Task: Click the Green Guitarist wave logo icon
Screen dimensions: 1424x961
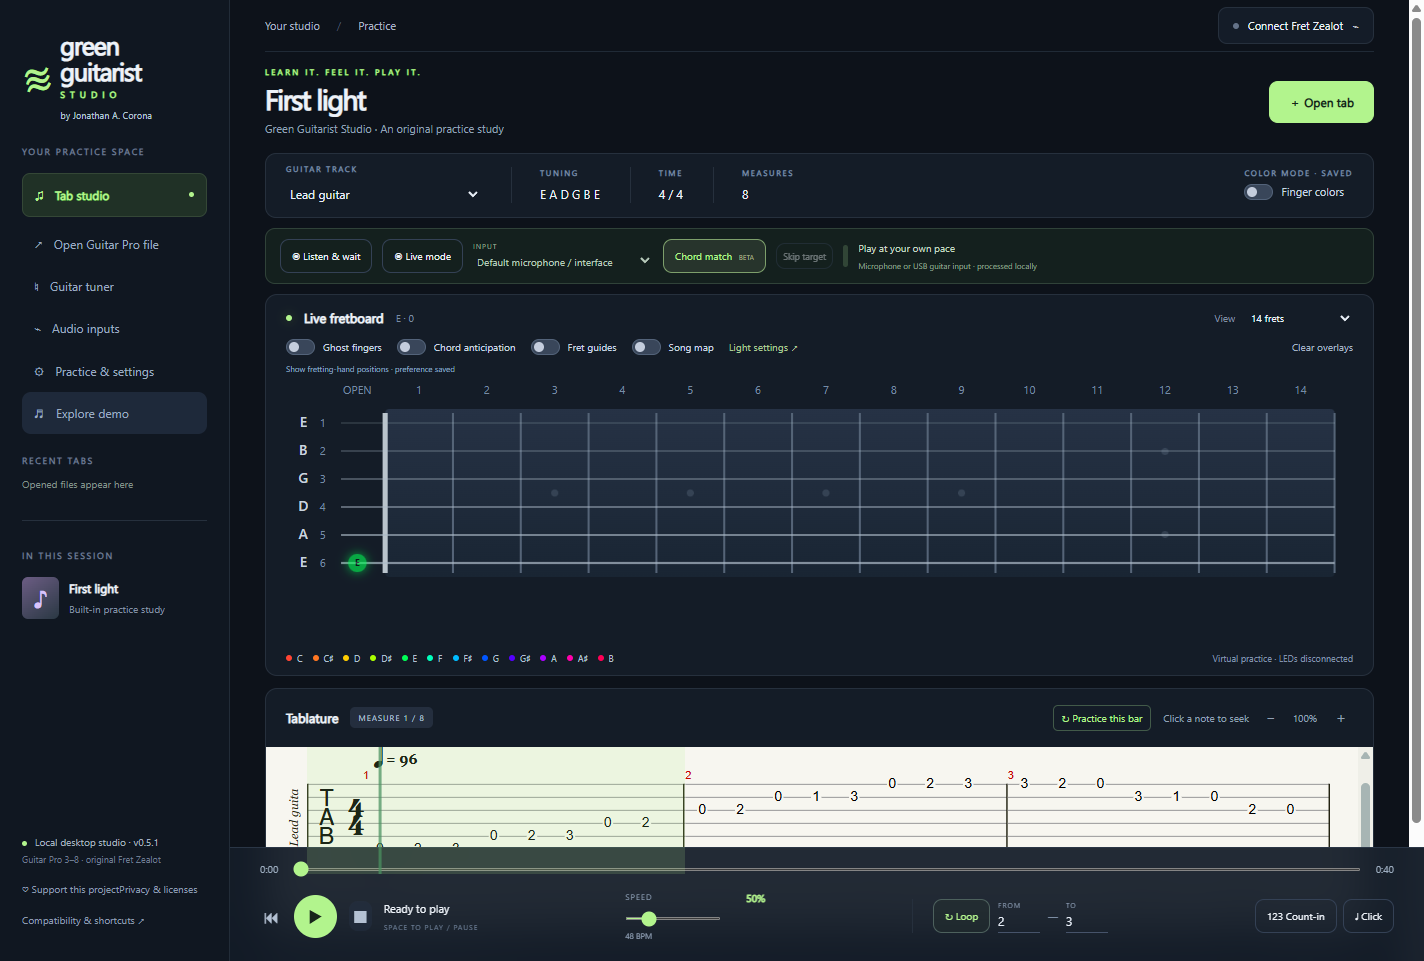Action: click(38, 80)
